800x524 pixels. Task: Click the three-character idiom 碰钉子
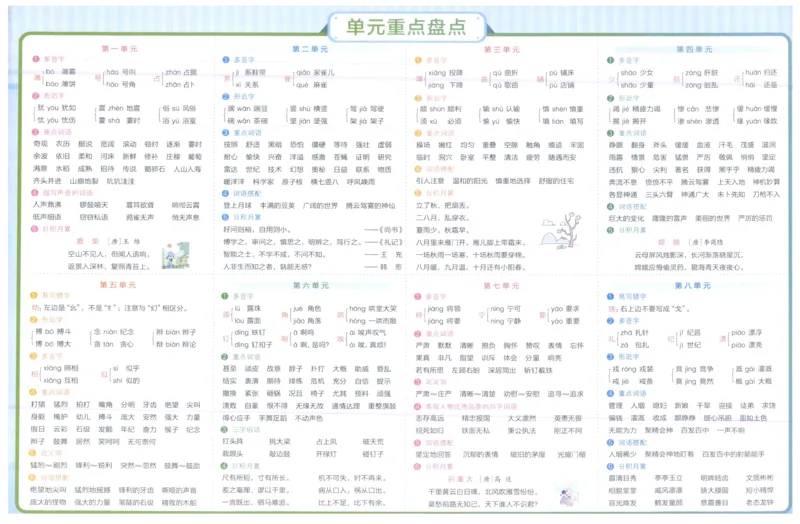click(x=373, y=454)
